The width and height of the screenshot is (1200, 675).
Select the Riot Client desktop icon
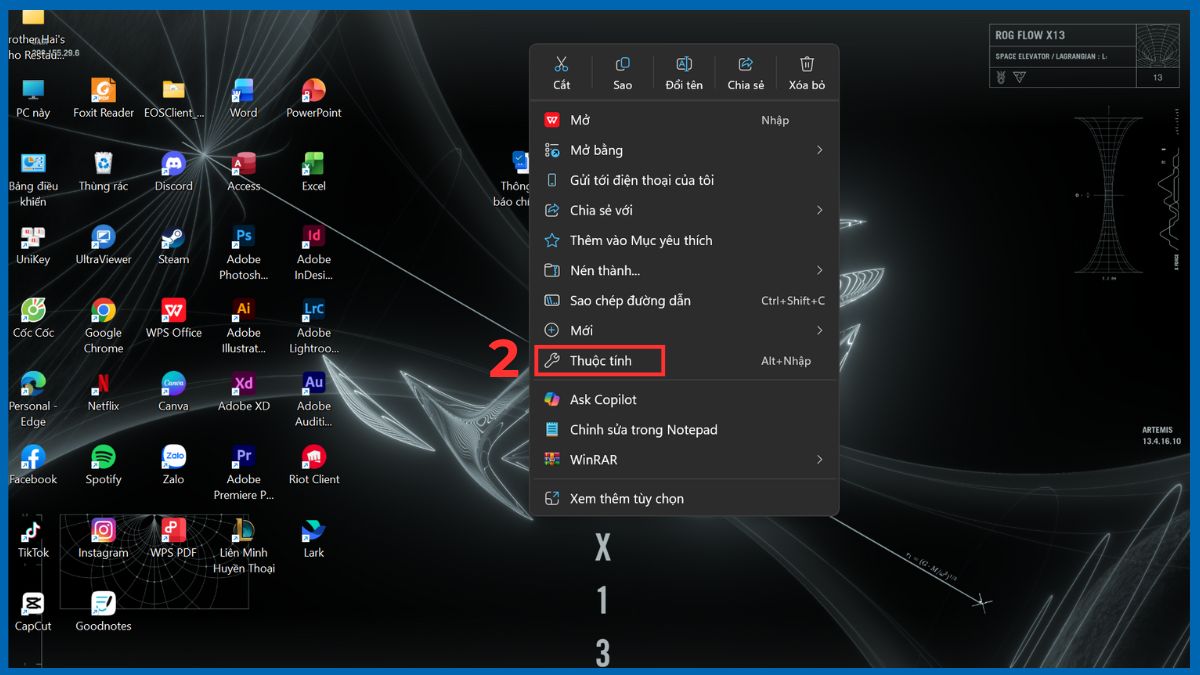point(314,465)
